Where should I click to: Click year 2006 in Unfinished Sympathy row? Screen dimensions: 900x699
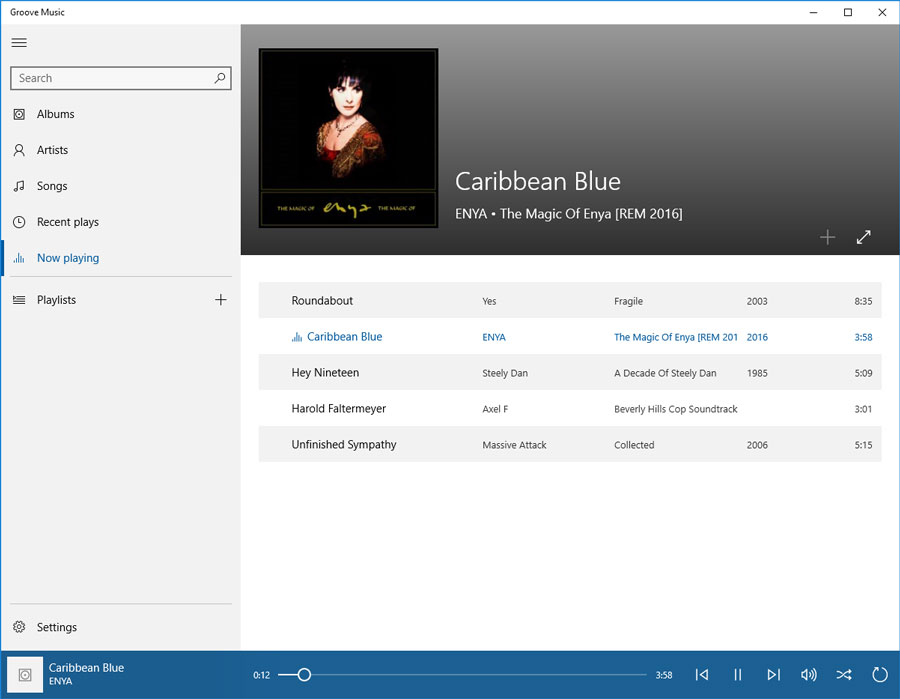[757, 445]
